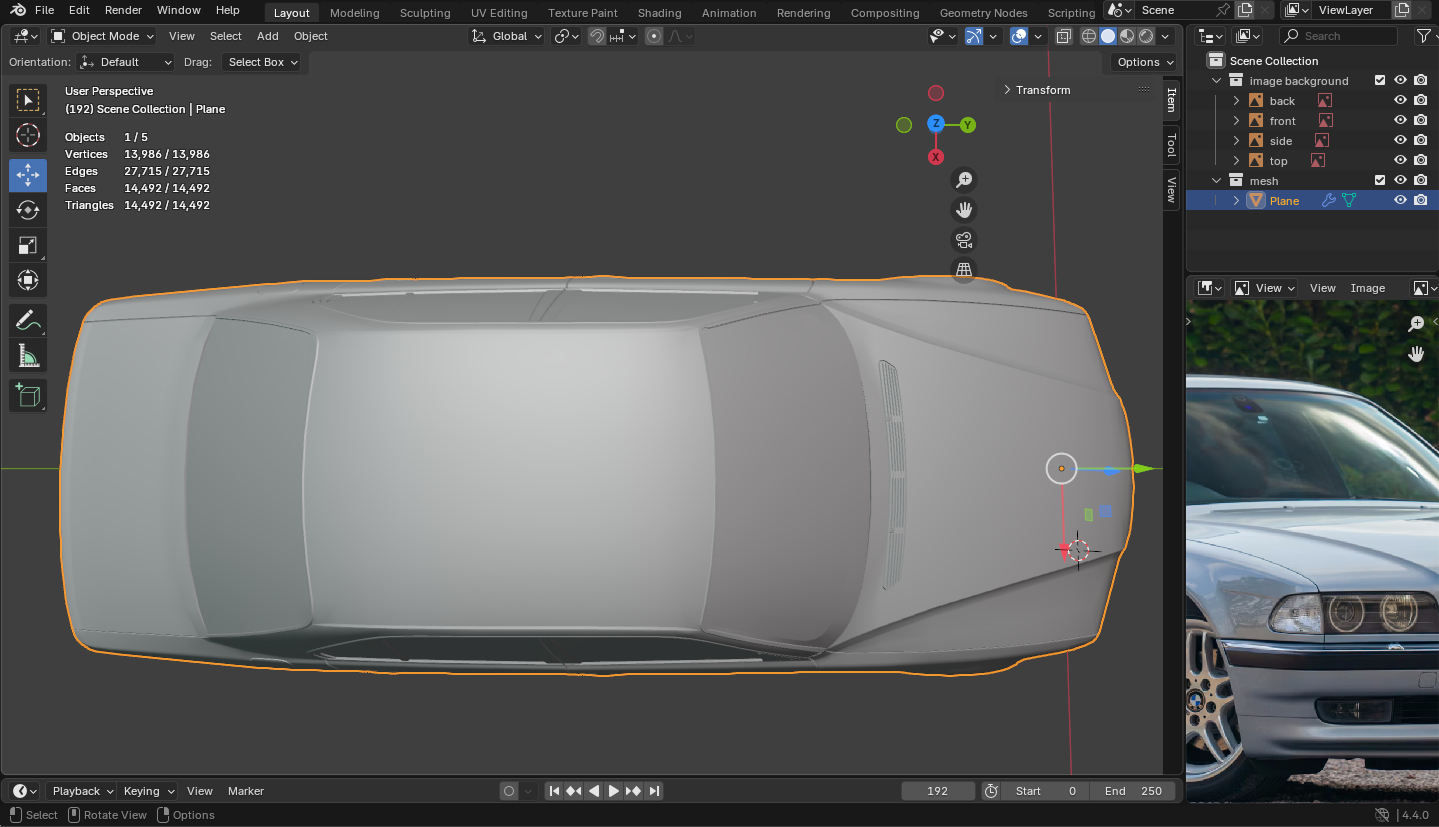Uncheck the image background collection checkbox

point(1380,80)
